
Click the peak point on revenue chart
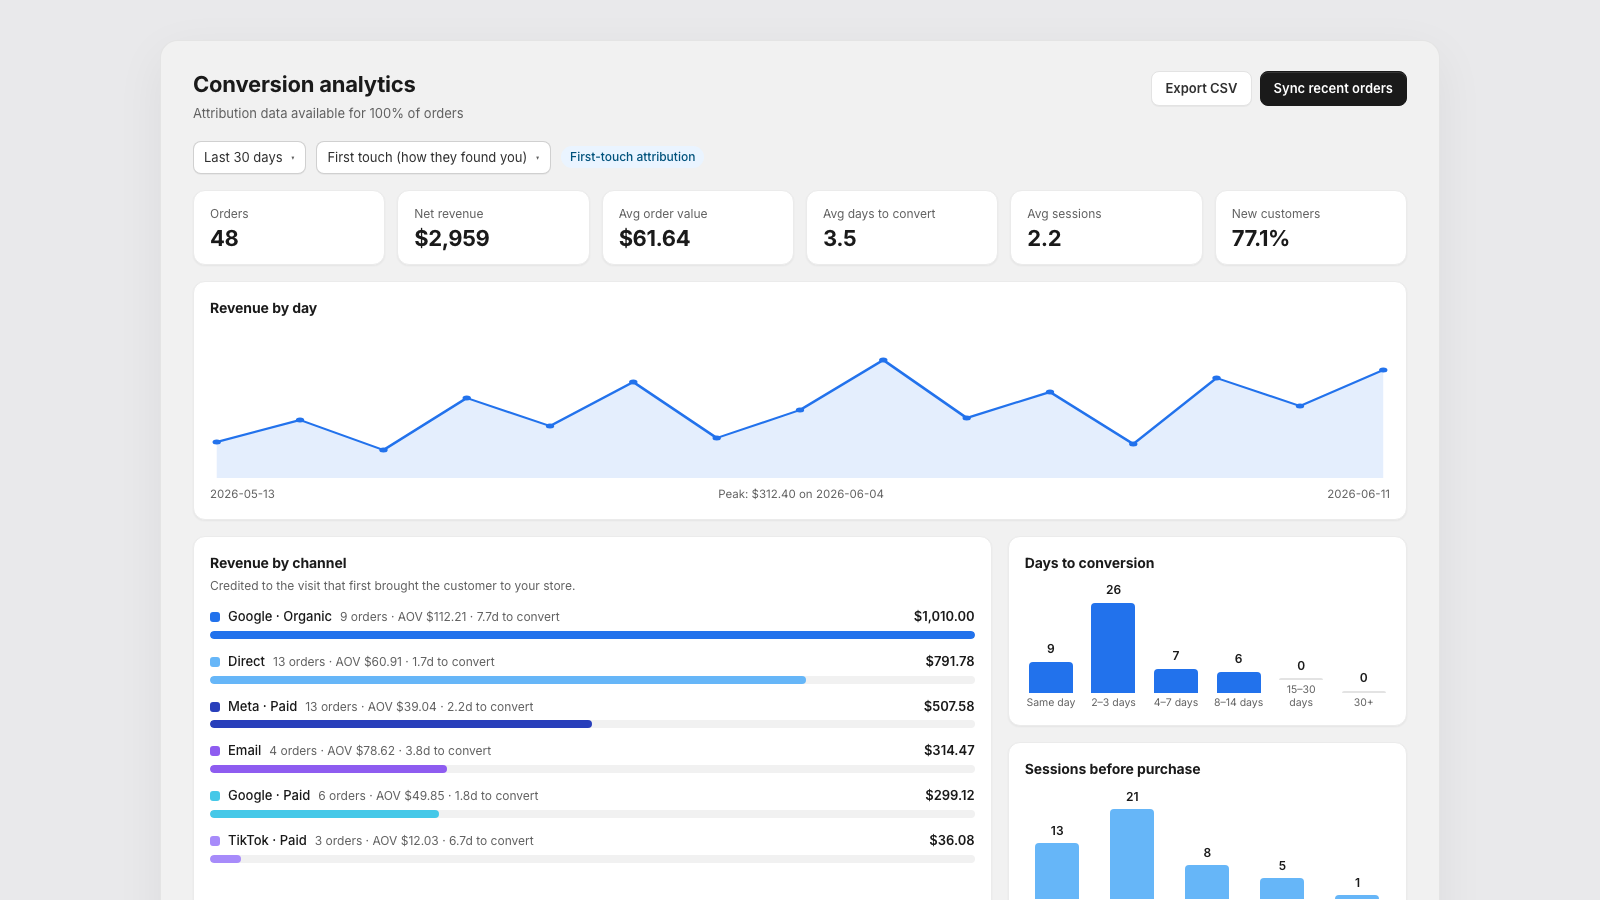pos(883,360)
